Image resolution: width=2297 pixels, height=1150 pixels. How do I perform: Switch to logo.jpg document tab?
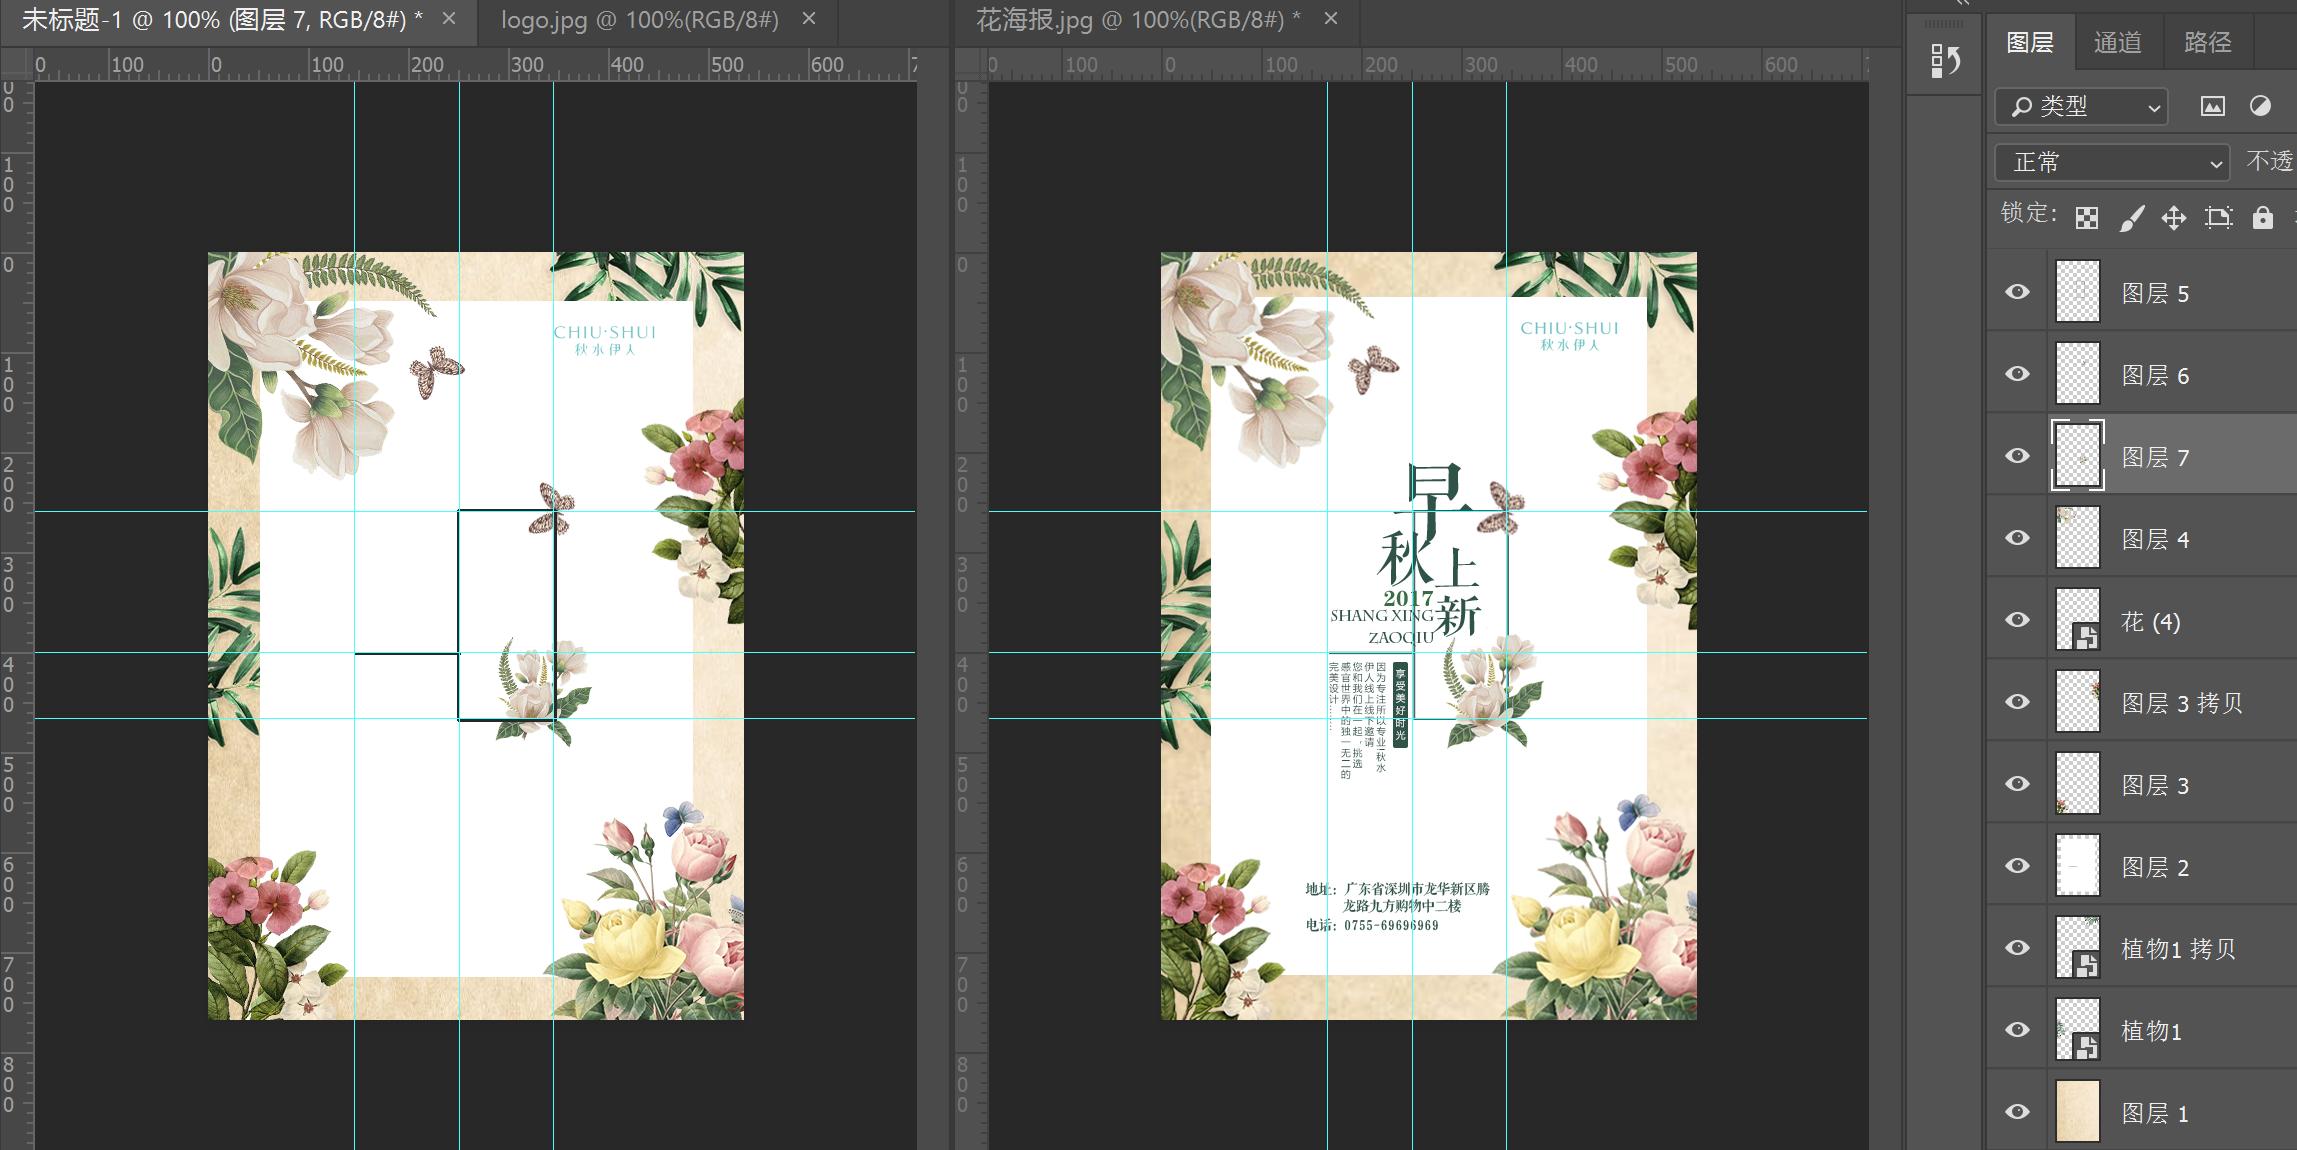point(639,19)
